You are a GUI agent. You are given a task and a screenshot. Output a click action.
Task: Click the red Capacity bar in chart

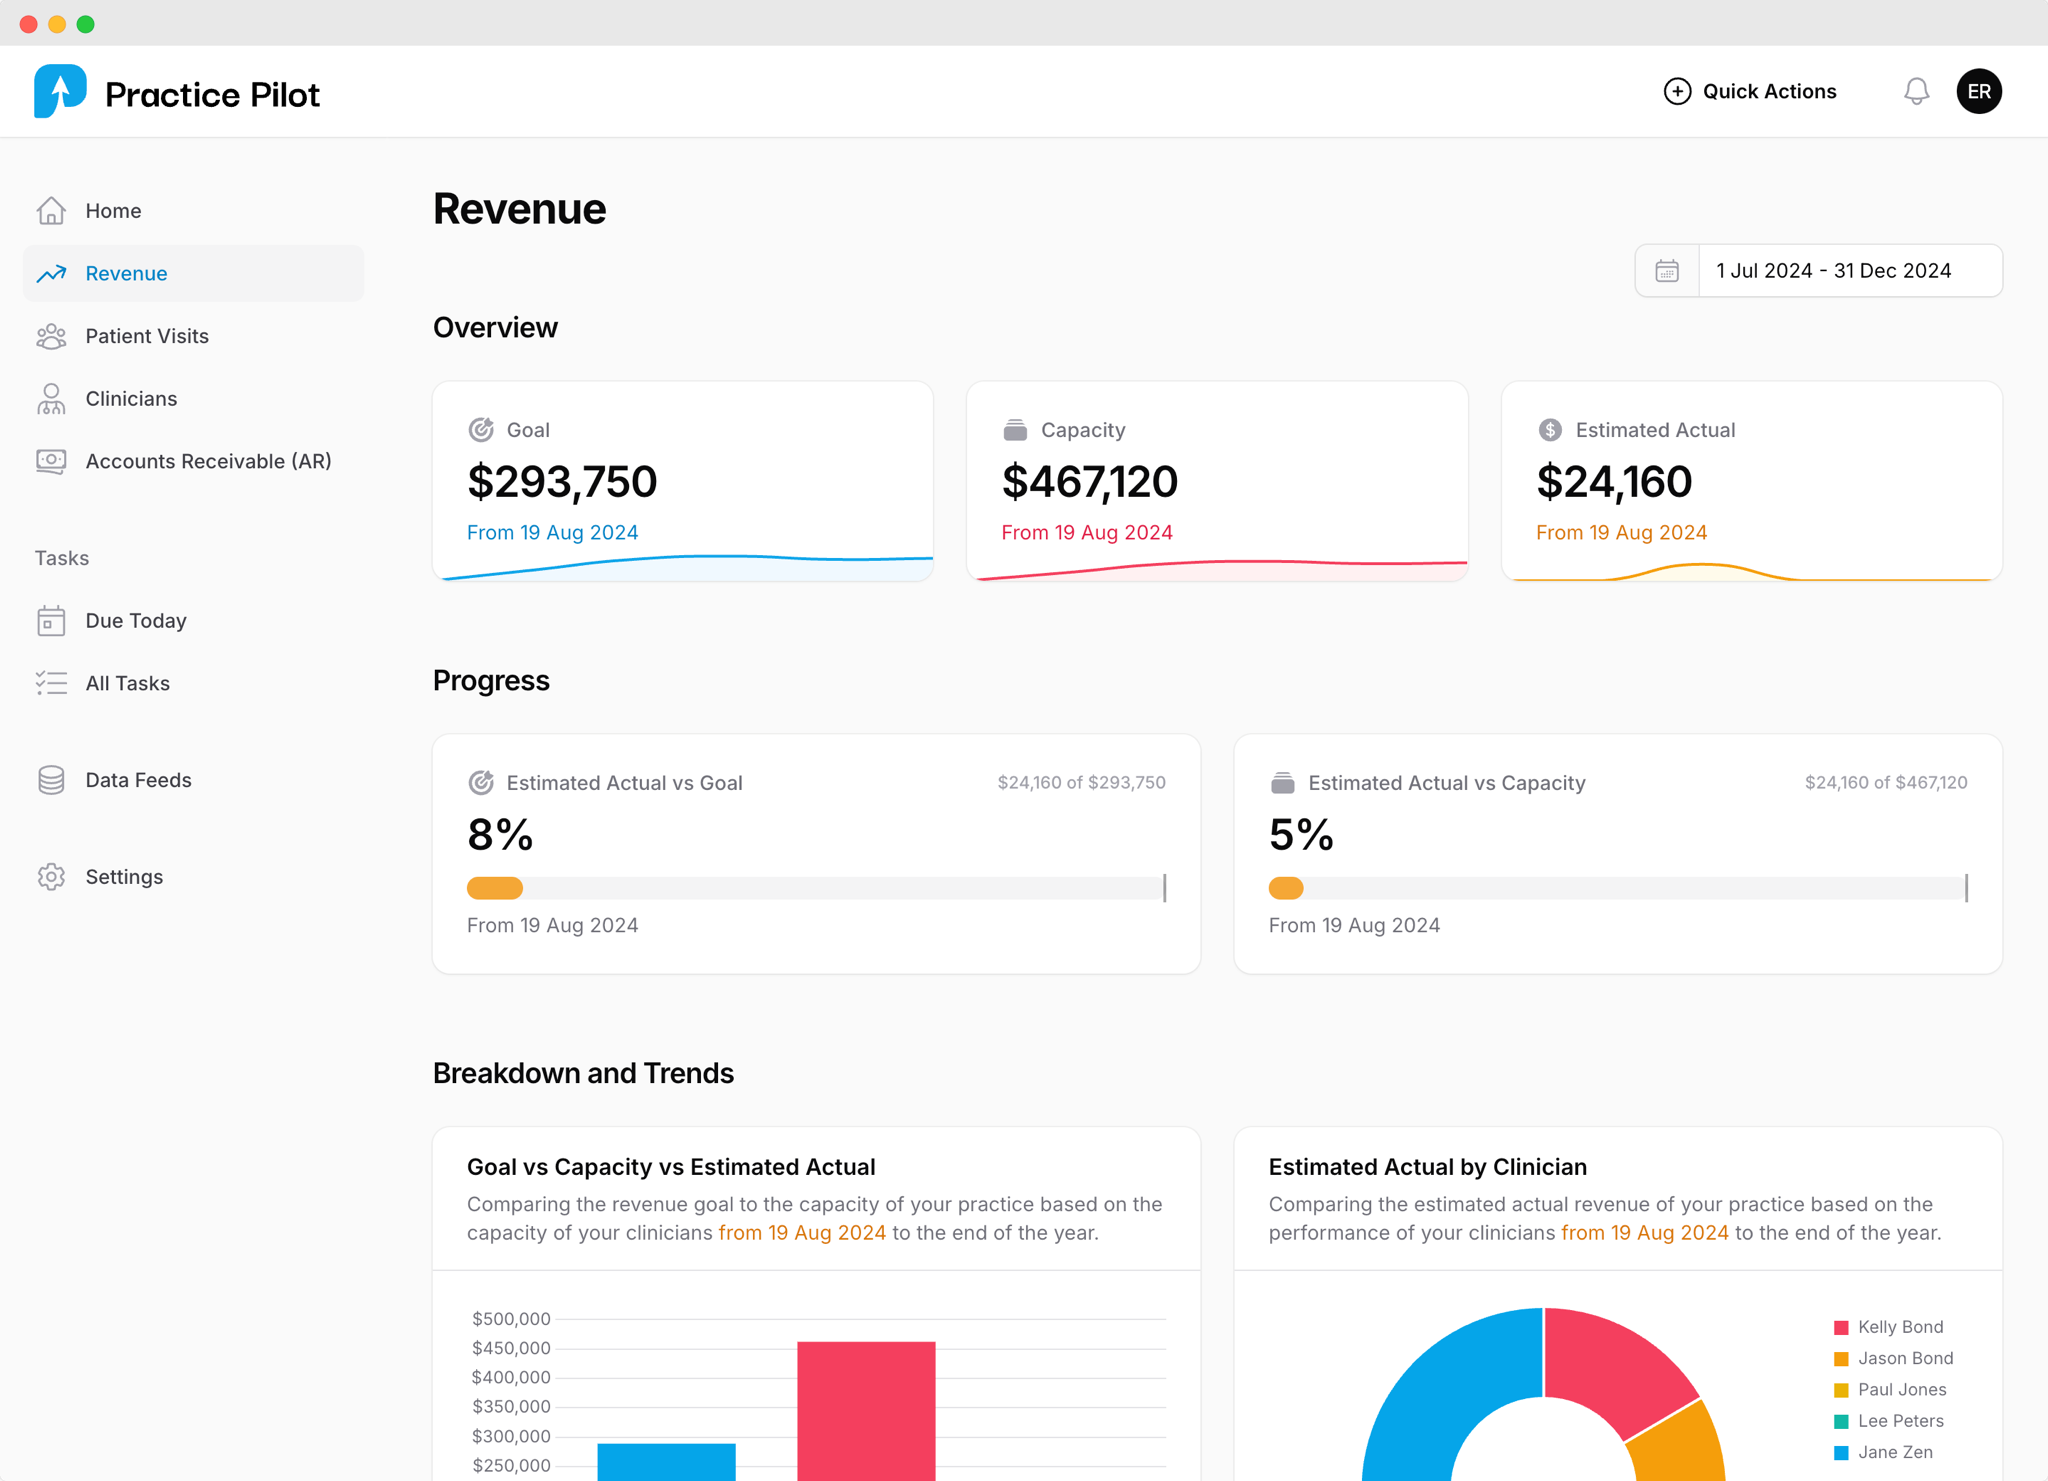coord(866,1410)
